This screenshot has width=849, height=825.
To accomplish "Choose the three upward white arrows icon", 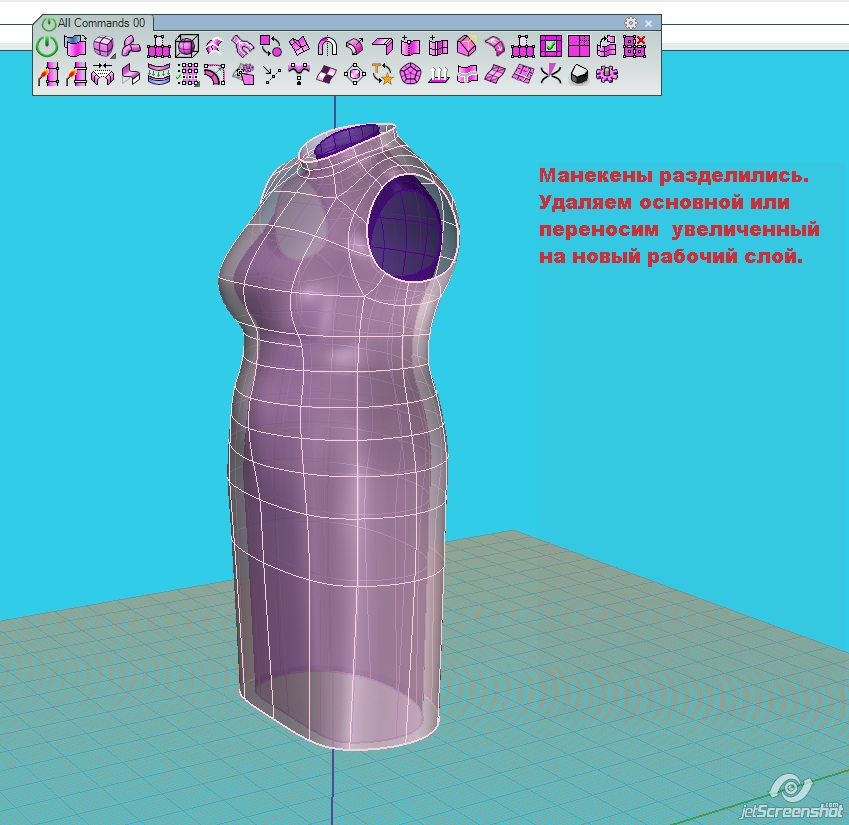I will (439, 74).
